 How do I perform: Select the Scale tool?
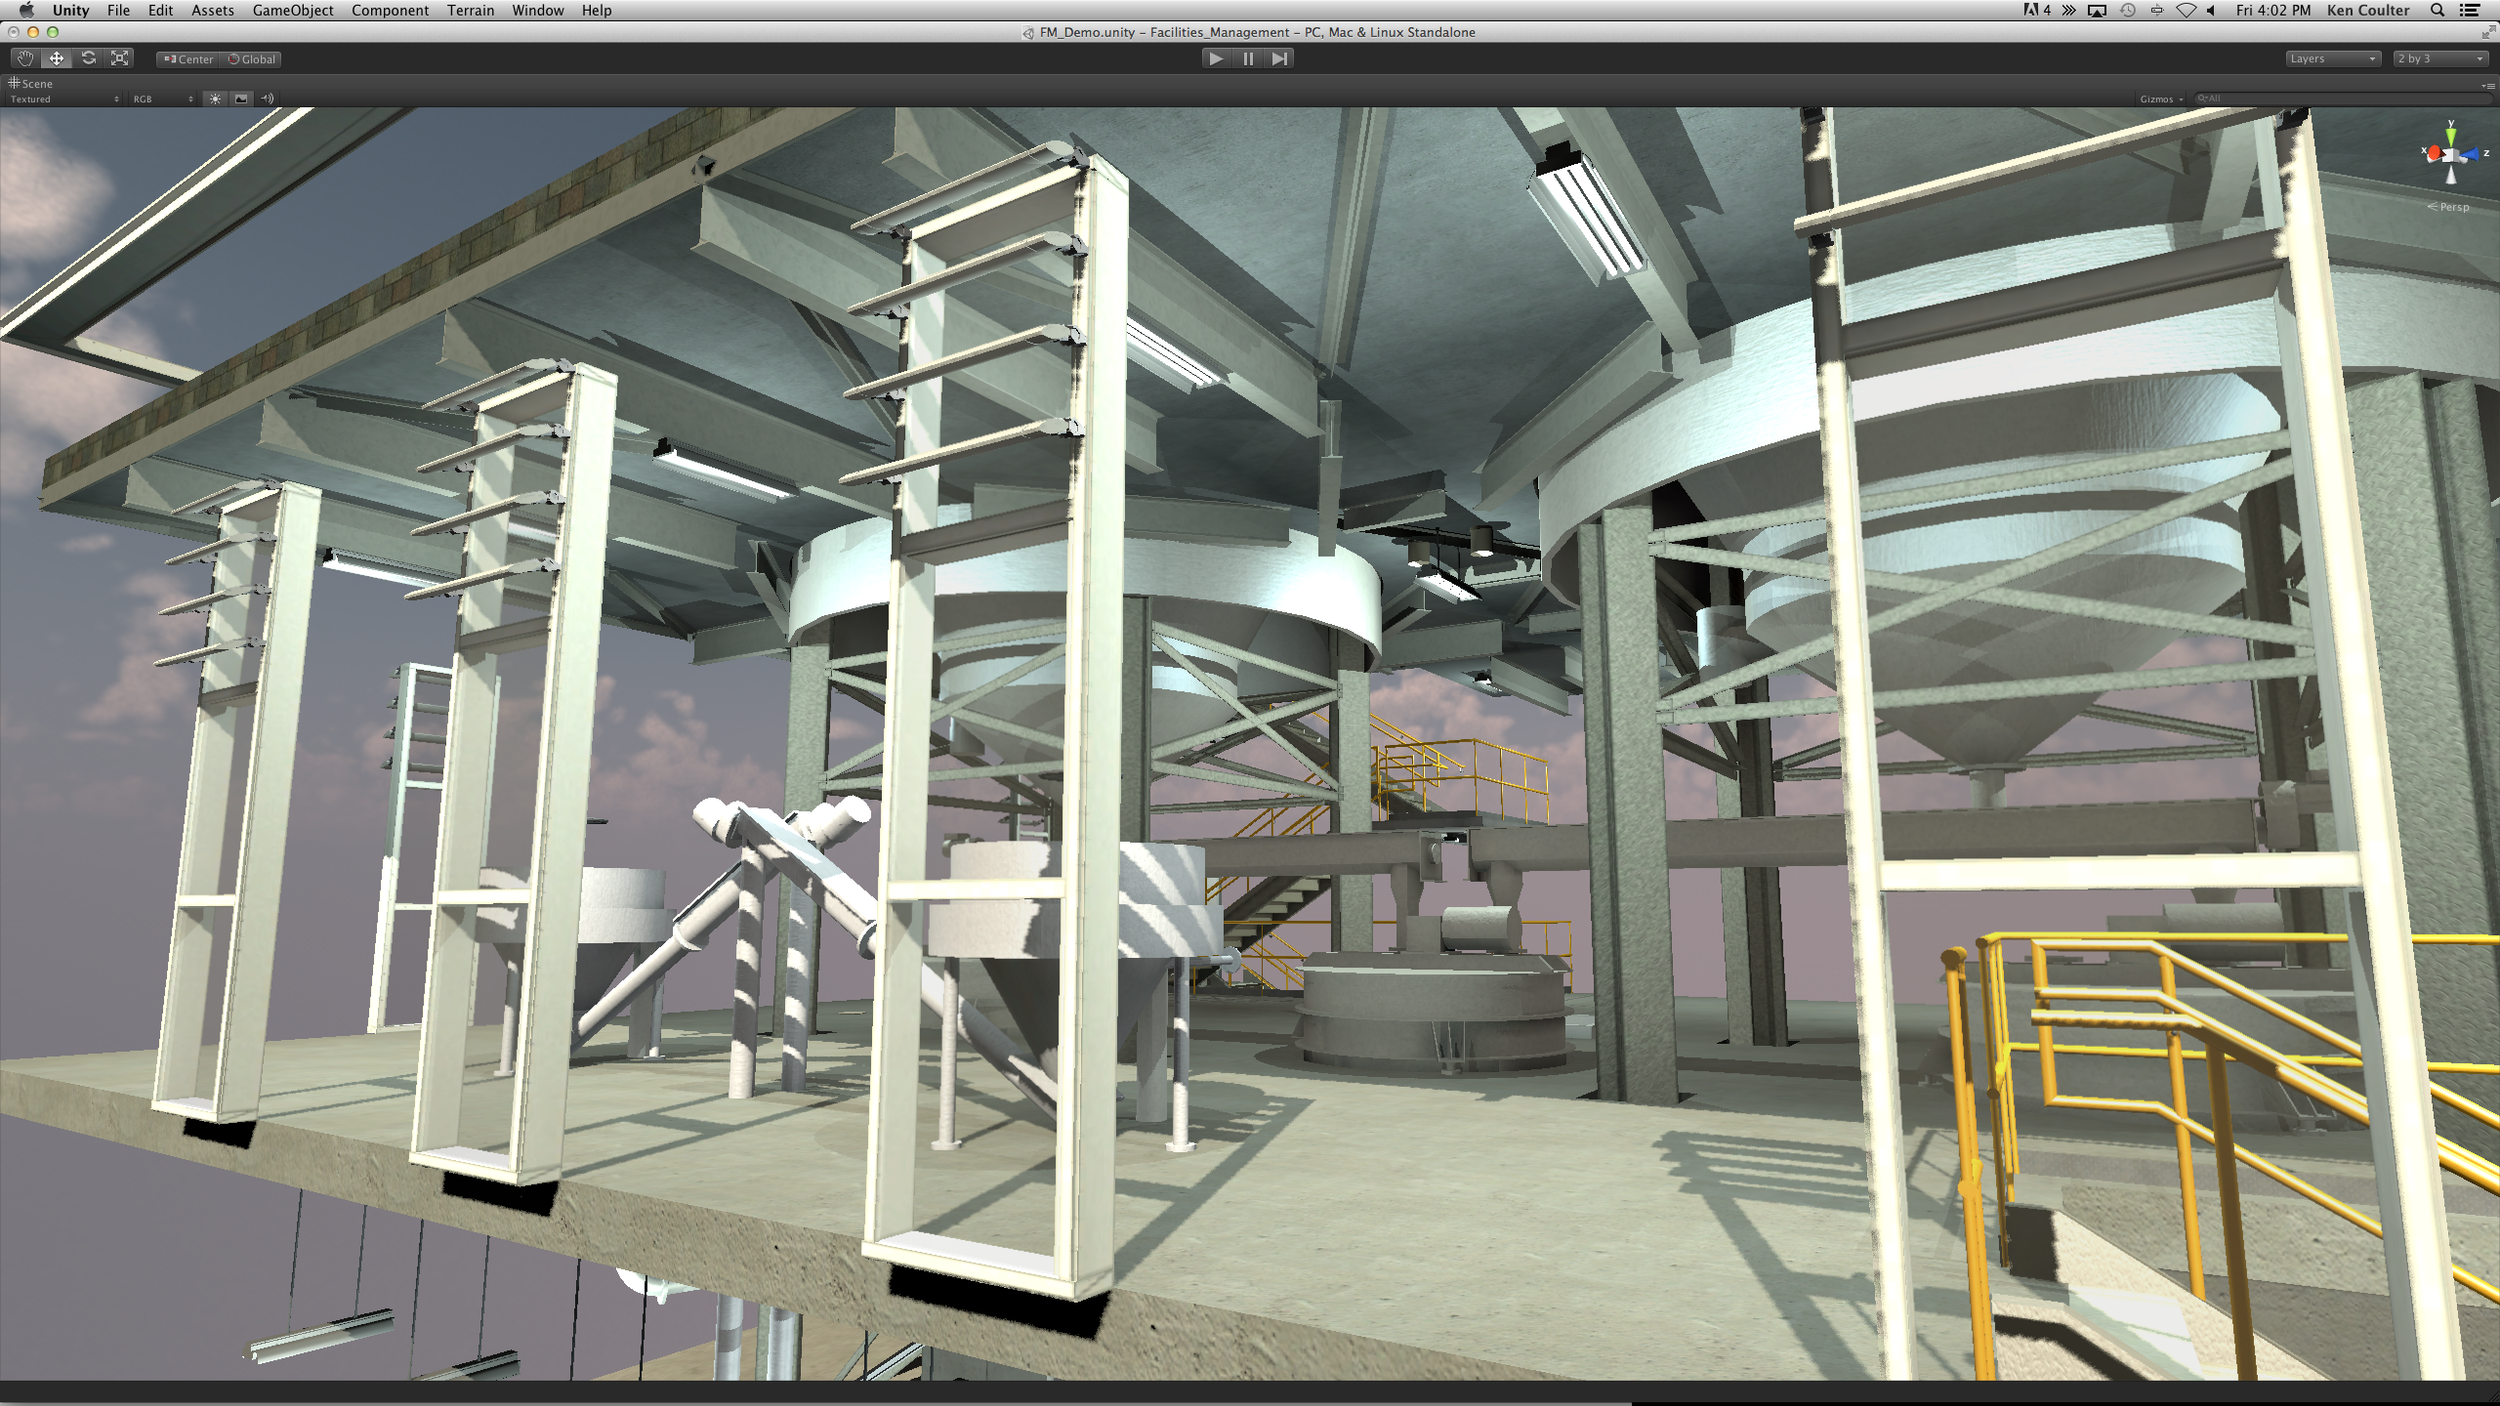(120, 59)
